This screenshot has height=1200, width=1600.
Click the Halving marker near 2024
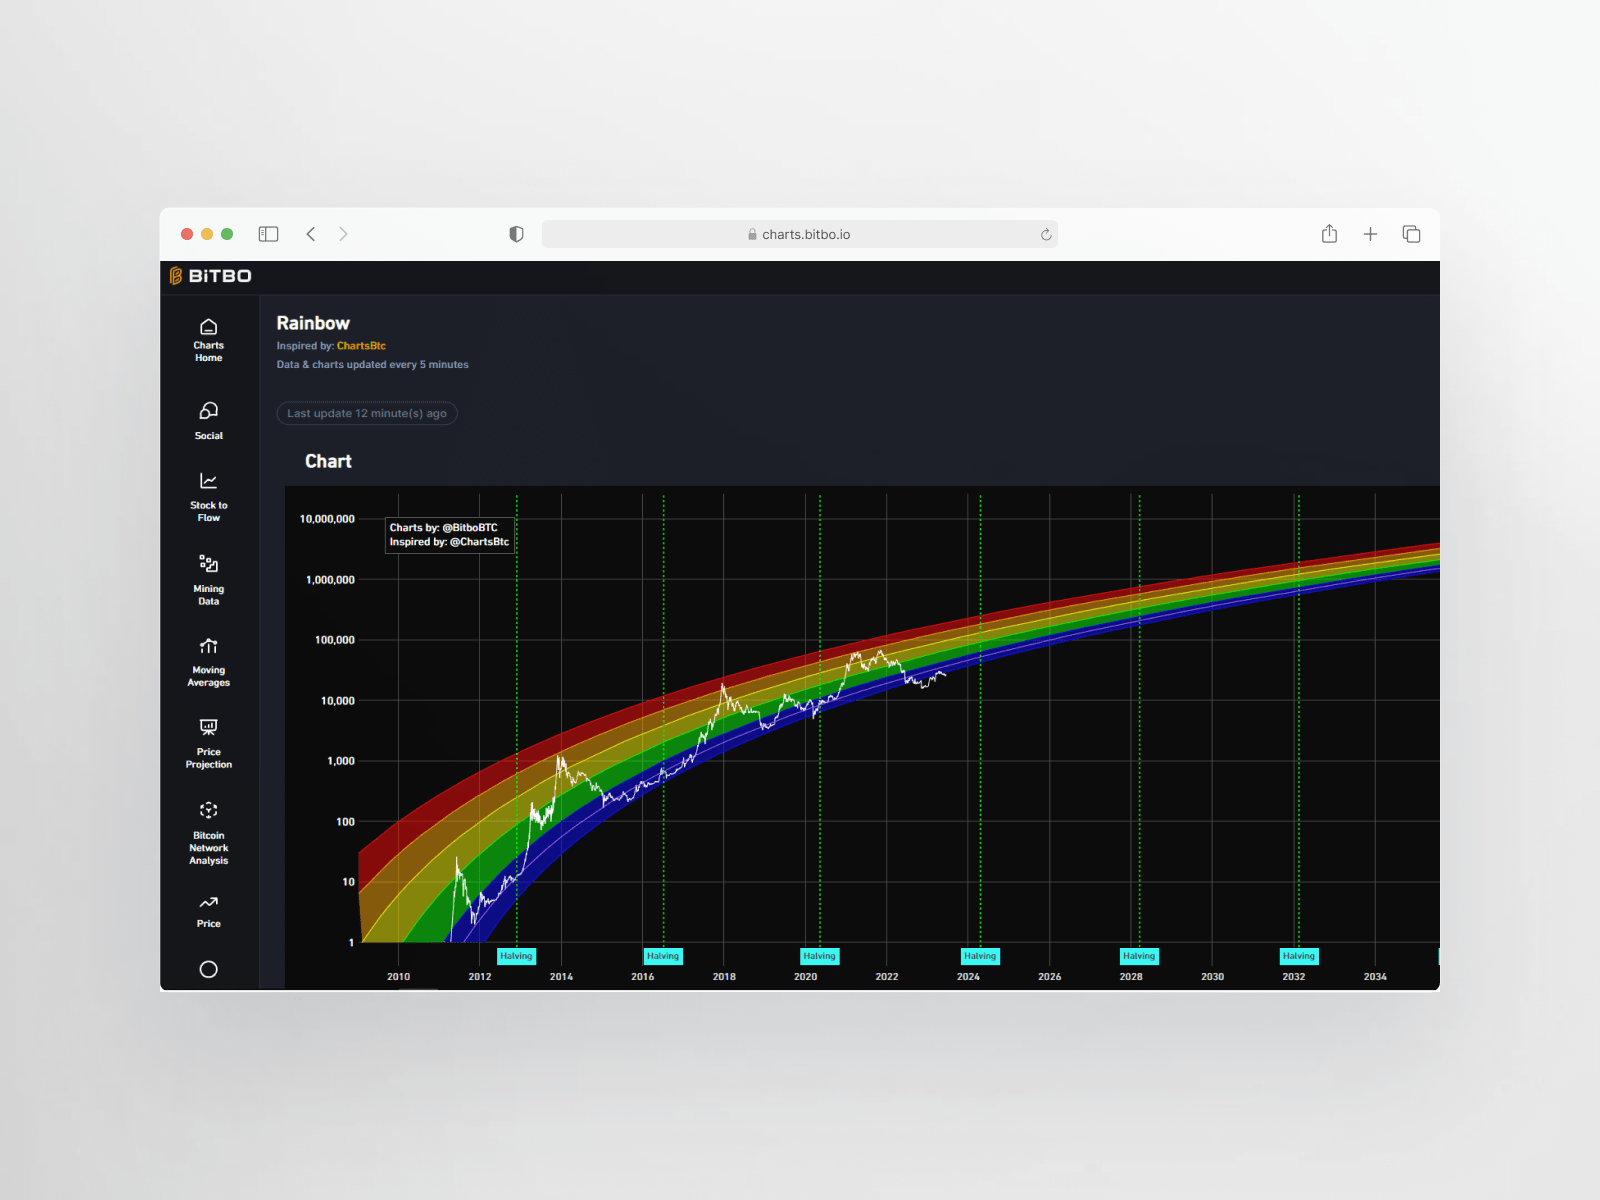tap(980, 956)
